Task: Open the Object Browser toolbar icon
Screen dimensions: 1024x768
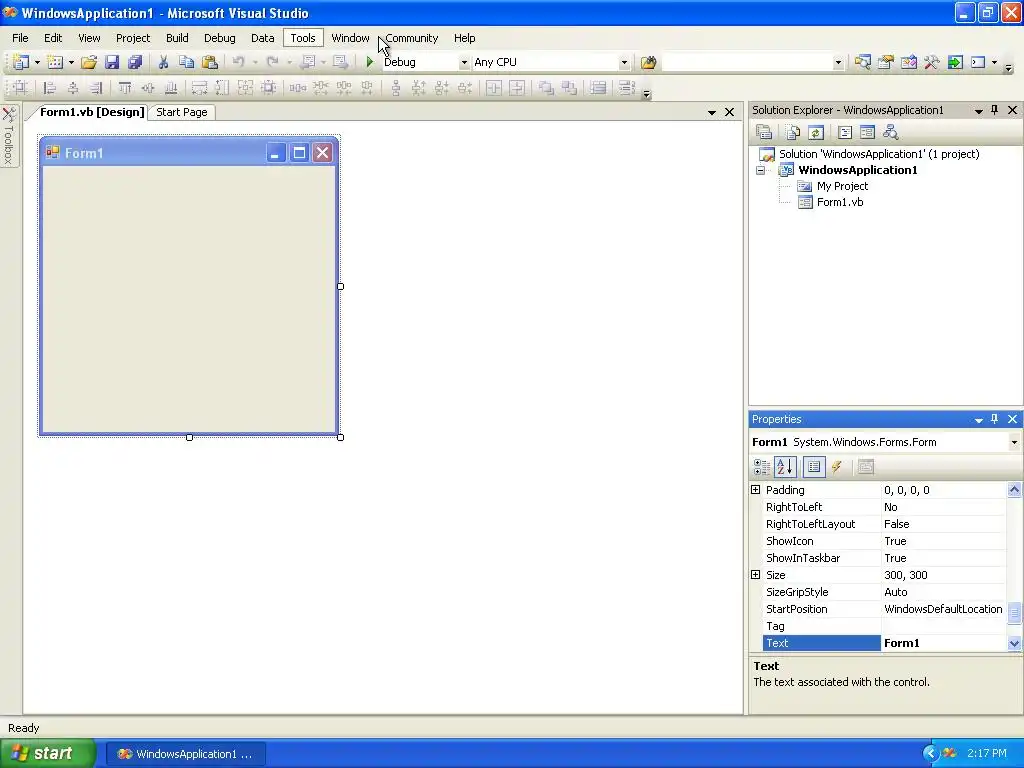Action: coord(908,62)
